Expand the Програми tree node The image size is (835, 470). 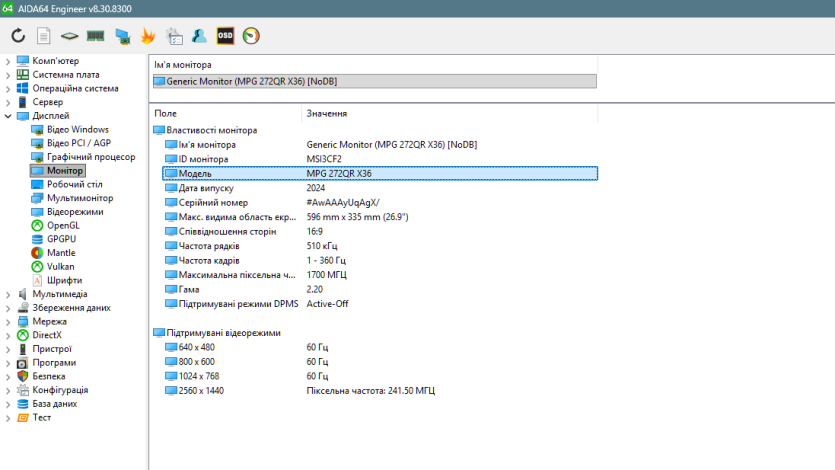tap(8, 363)
